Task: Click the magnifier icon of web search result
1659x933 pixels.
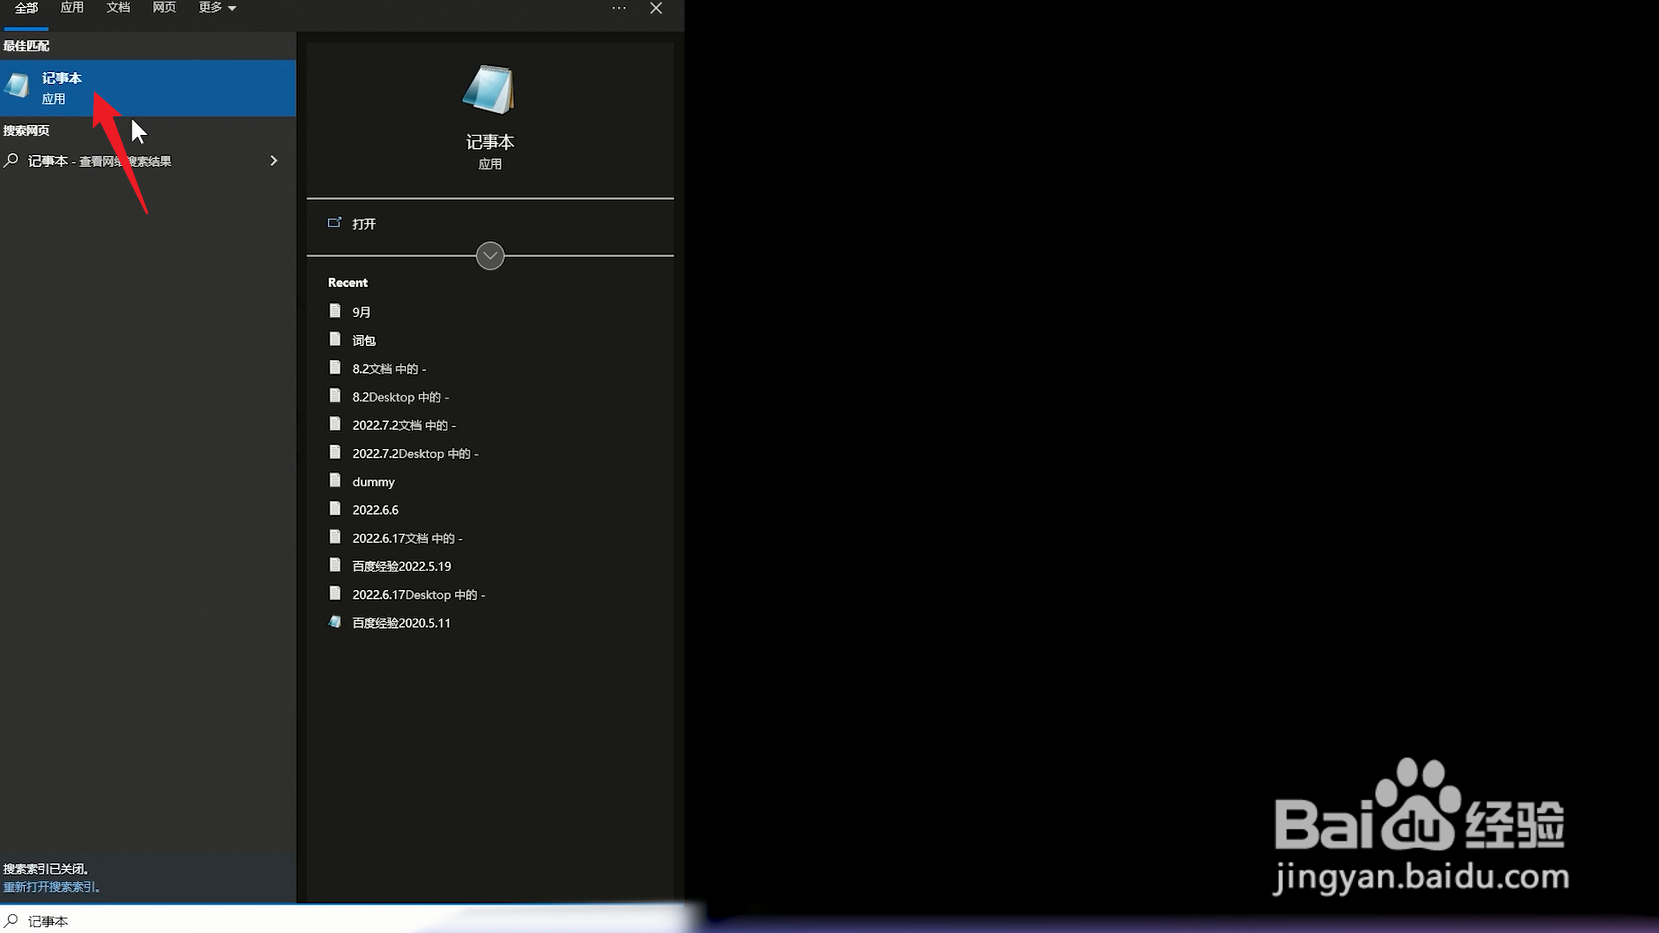Action: pos(11,160)
